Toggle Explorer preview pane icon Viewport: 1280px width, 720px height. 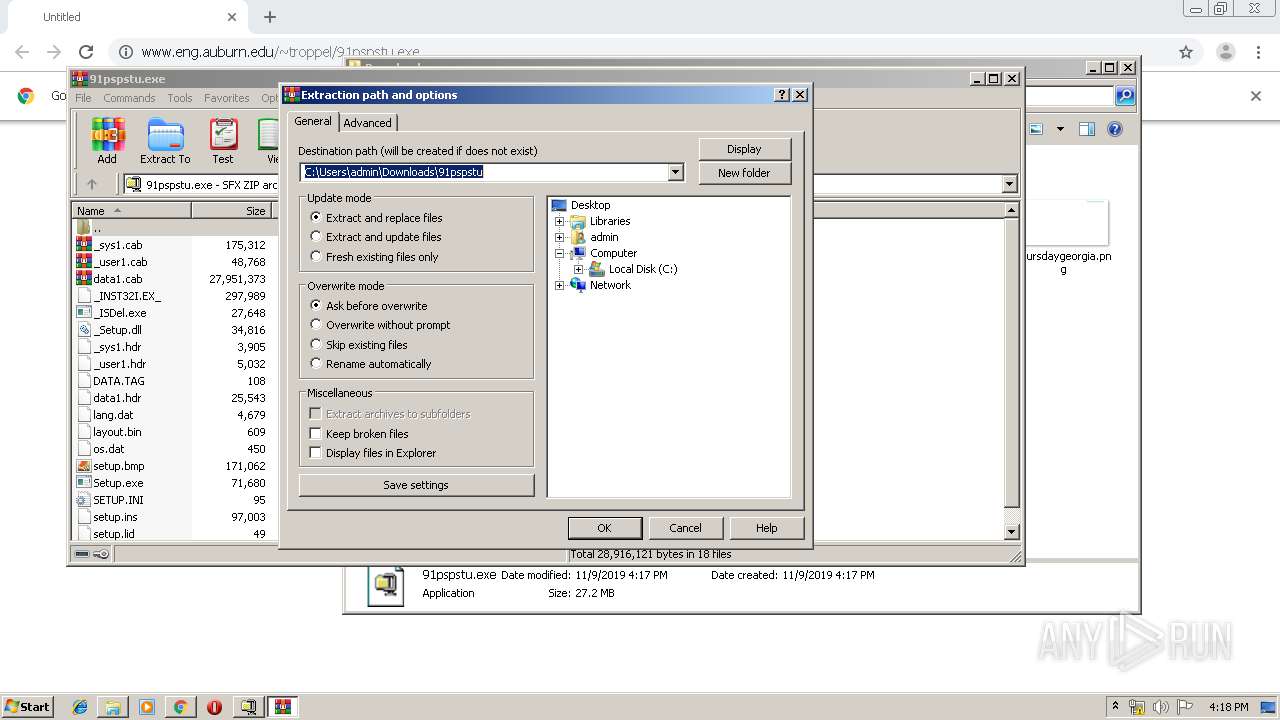[x=1087, y=129]
